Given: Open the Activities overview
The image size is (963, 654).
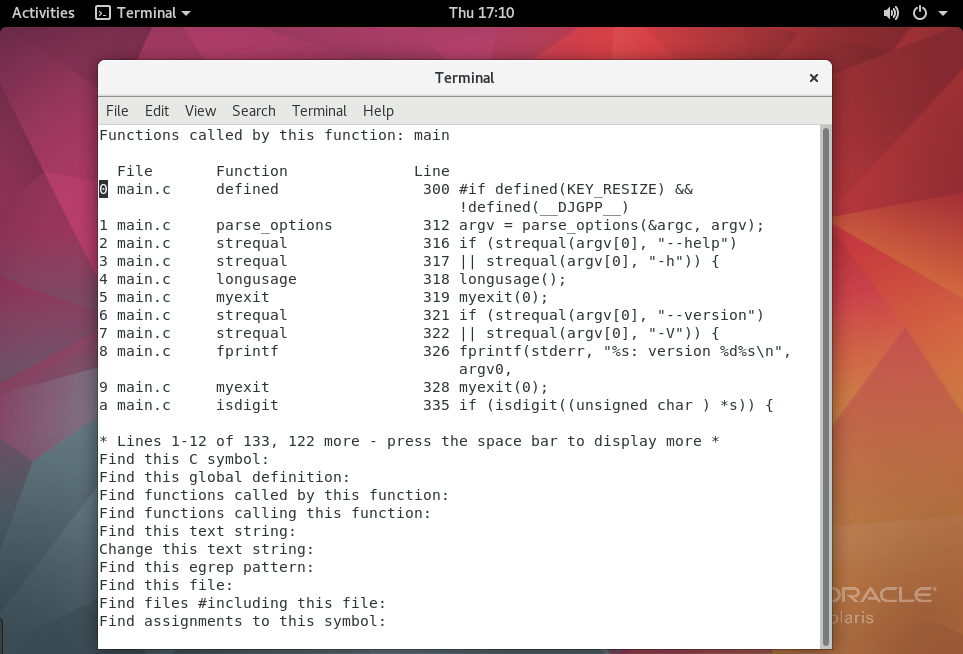Looking at the screenshot, I should click(43, 13).
